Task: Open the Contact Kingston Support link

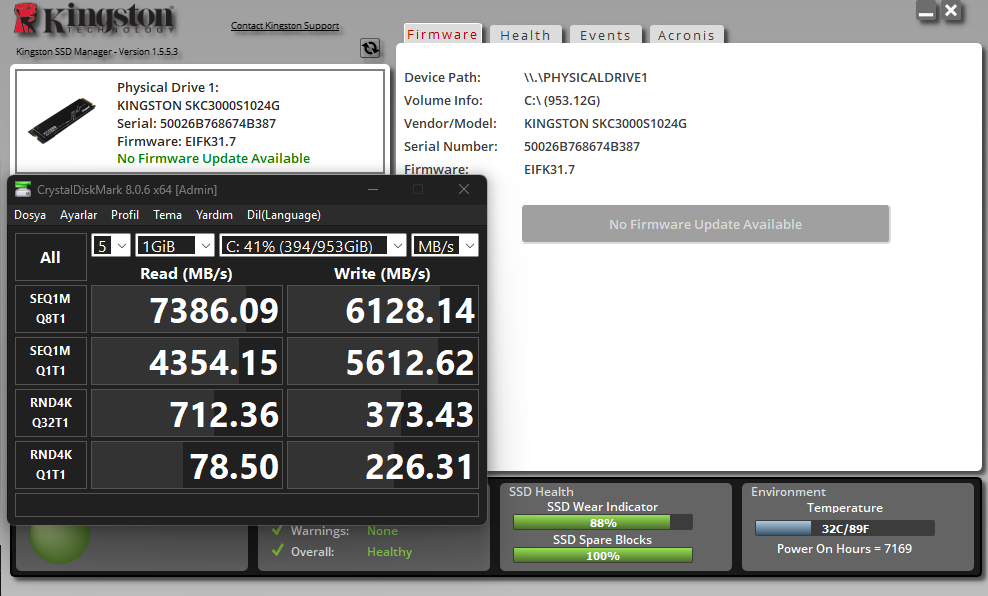Action: (x=285, y=26)
